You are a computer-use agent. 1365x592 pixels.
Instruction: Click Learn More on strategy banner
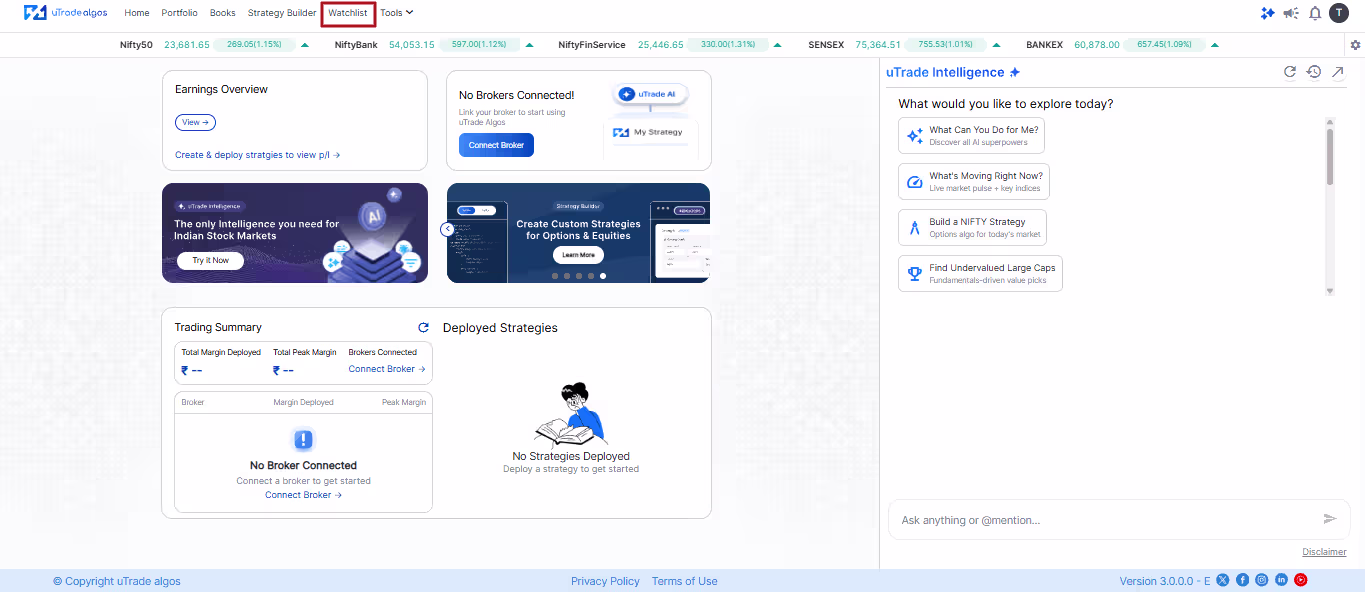coord(578,255)
